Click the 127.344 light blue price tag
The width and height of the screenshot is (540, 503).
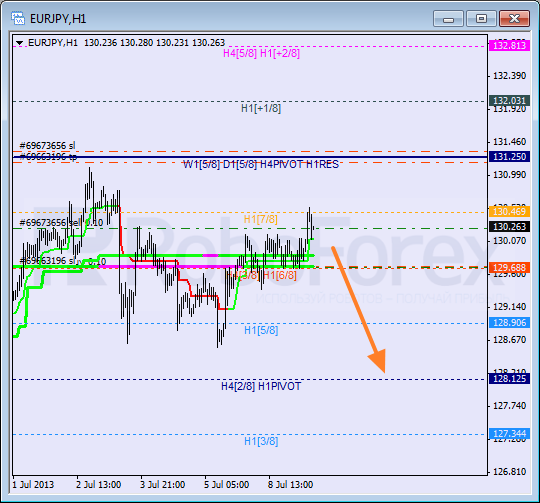pyautogui.click(x=509, y=433)
